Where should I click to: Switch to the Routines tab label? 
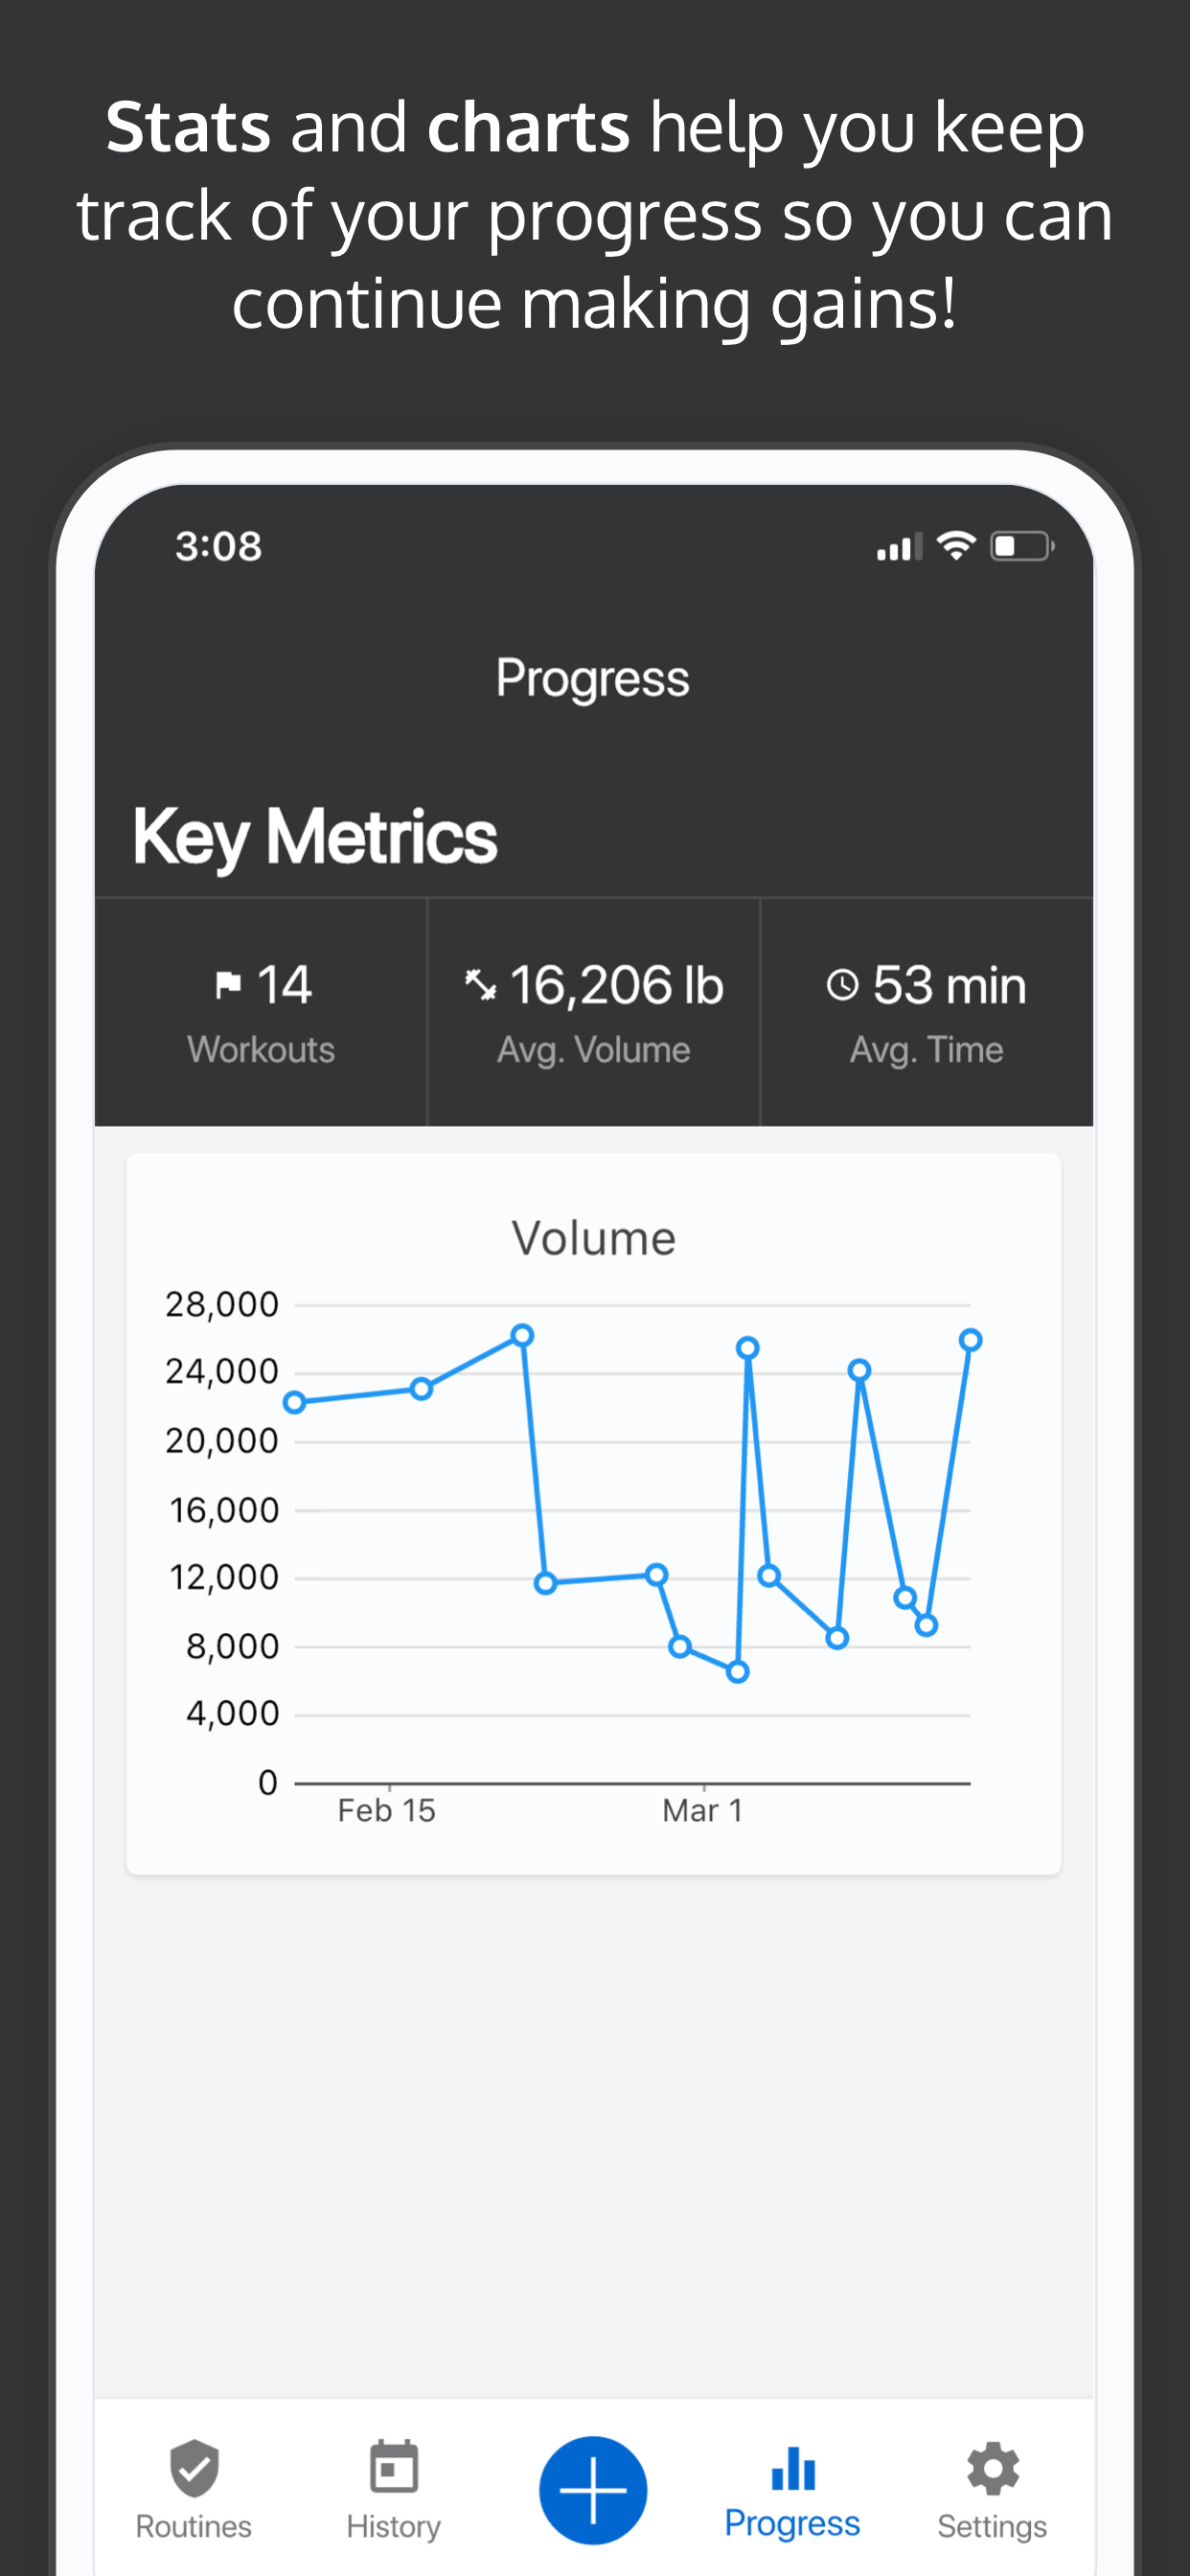click(194, 2526)
